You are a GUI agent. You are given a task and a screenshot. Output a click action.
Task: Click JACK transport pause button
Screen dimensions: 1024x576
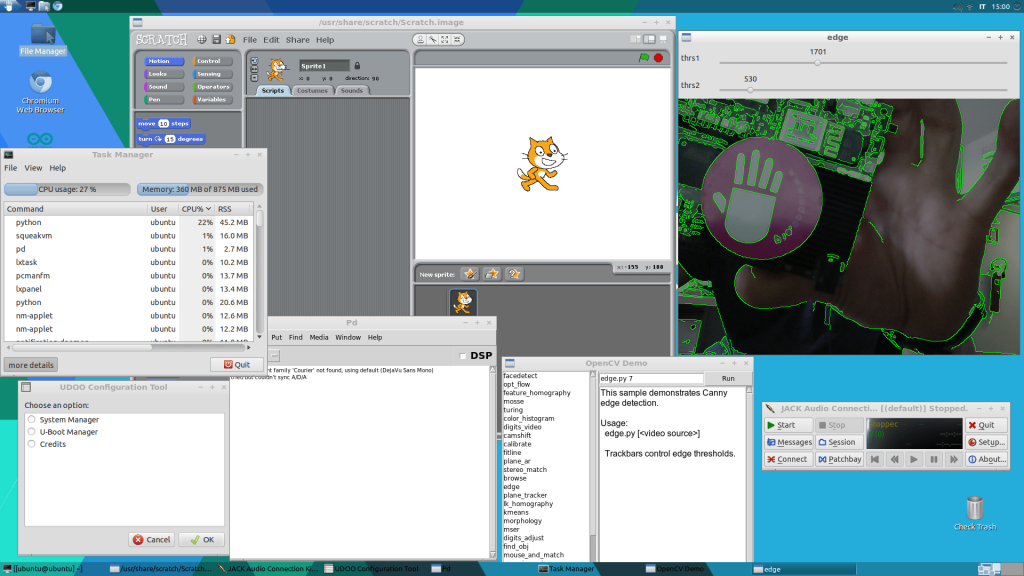pyautogui.click(x=934, y=460)
